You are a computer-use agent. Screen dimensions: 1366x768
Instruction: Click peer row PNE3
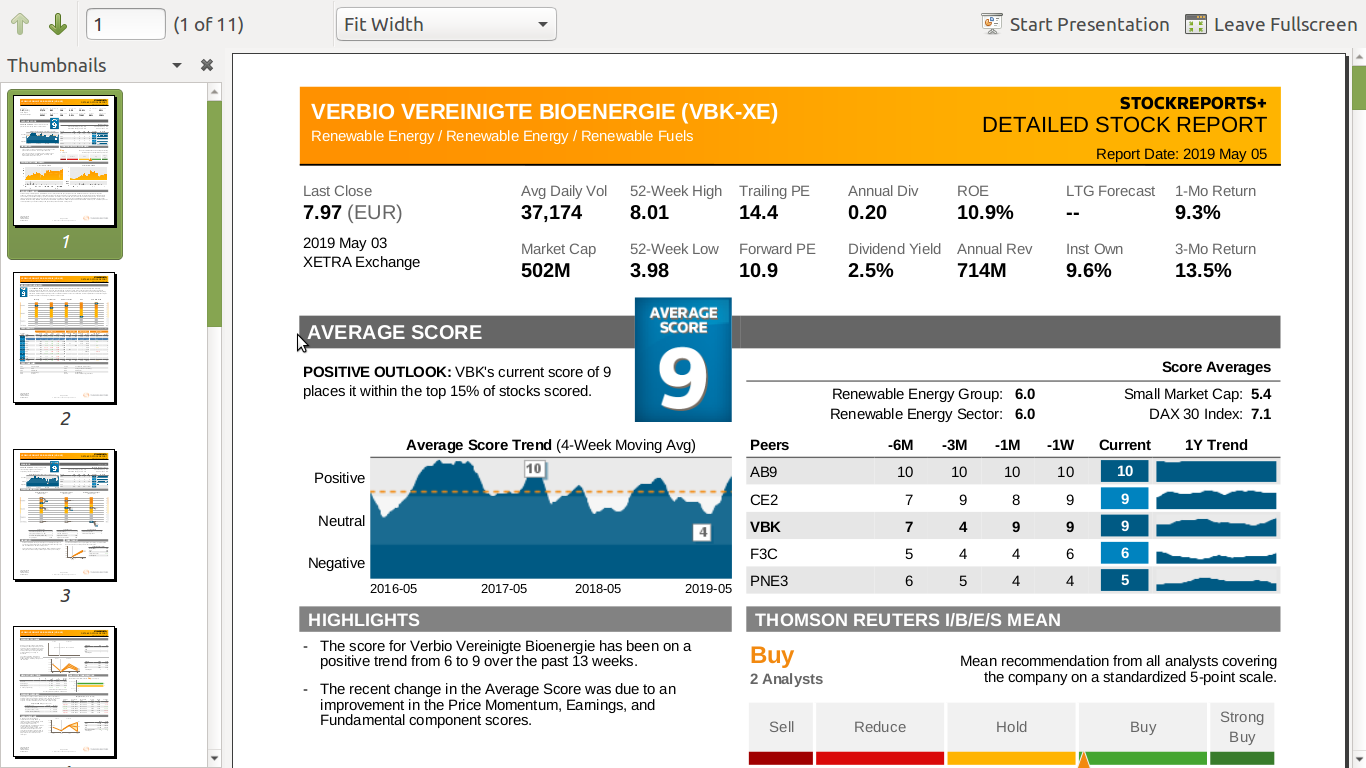[1013, 580]
